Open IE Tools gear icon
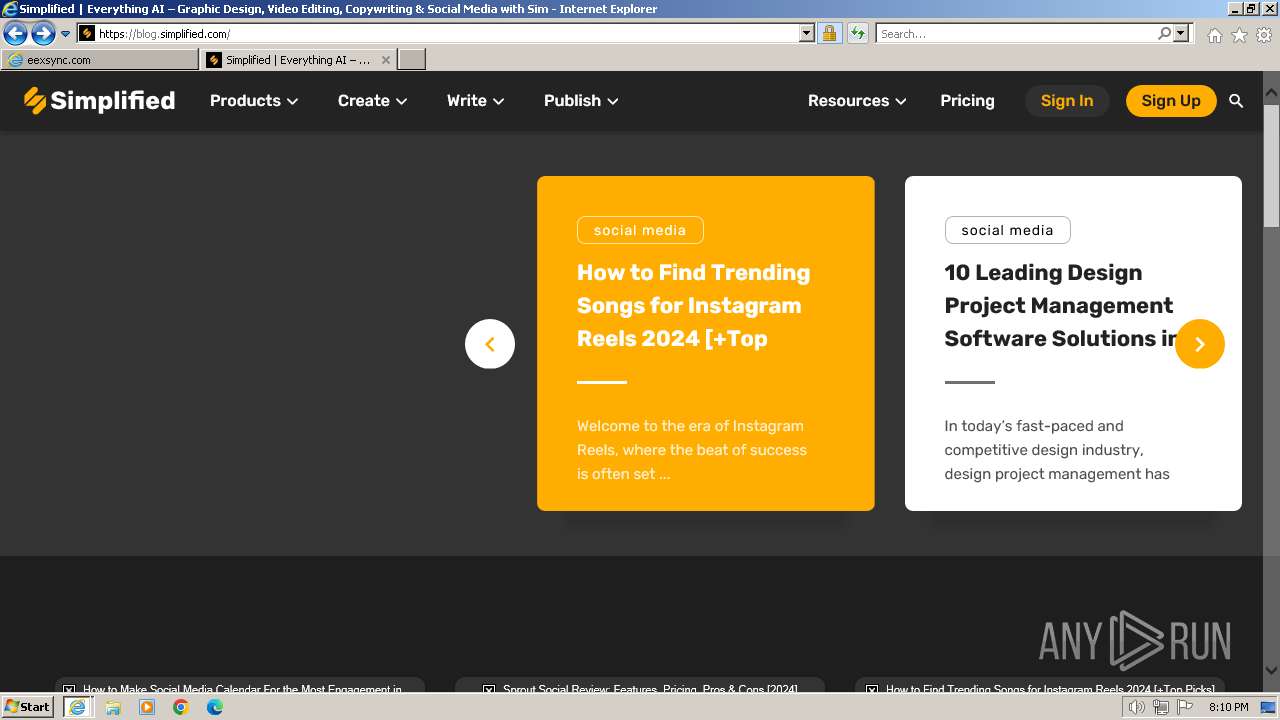The image size is (1280, 720). pyautogui.click(x=1264, y=35)
